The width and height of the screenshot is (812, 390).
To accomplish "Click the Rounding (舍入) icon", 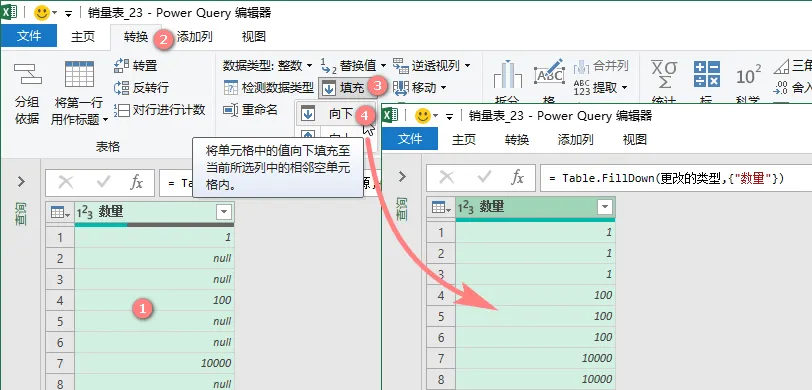I will click(x=792, y=88).
